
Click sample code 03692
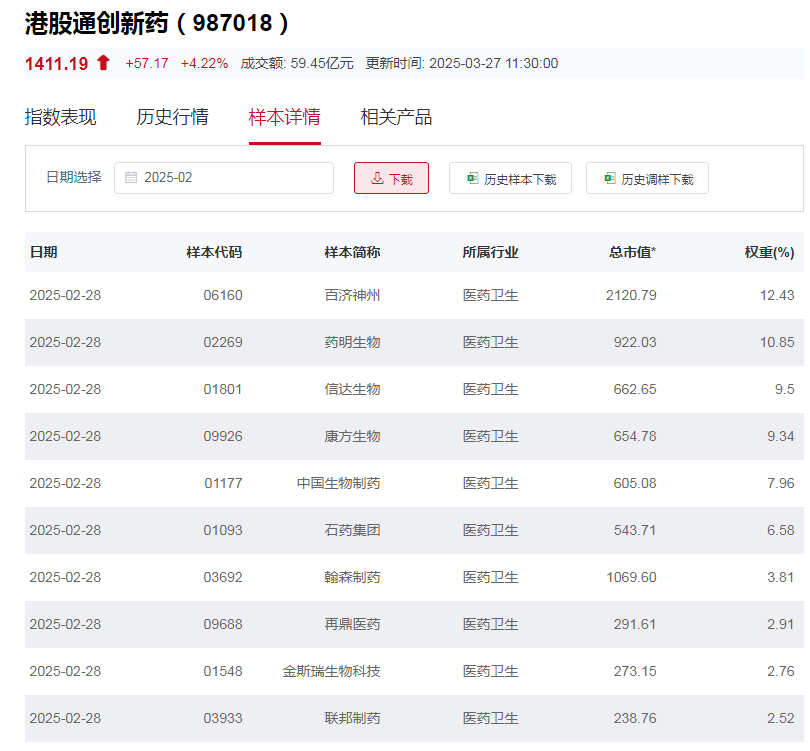click(x=223, y=577)
